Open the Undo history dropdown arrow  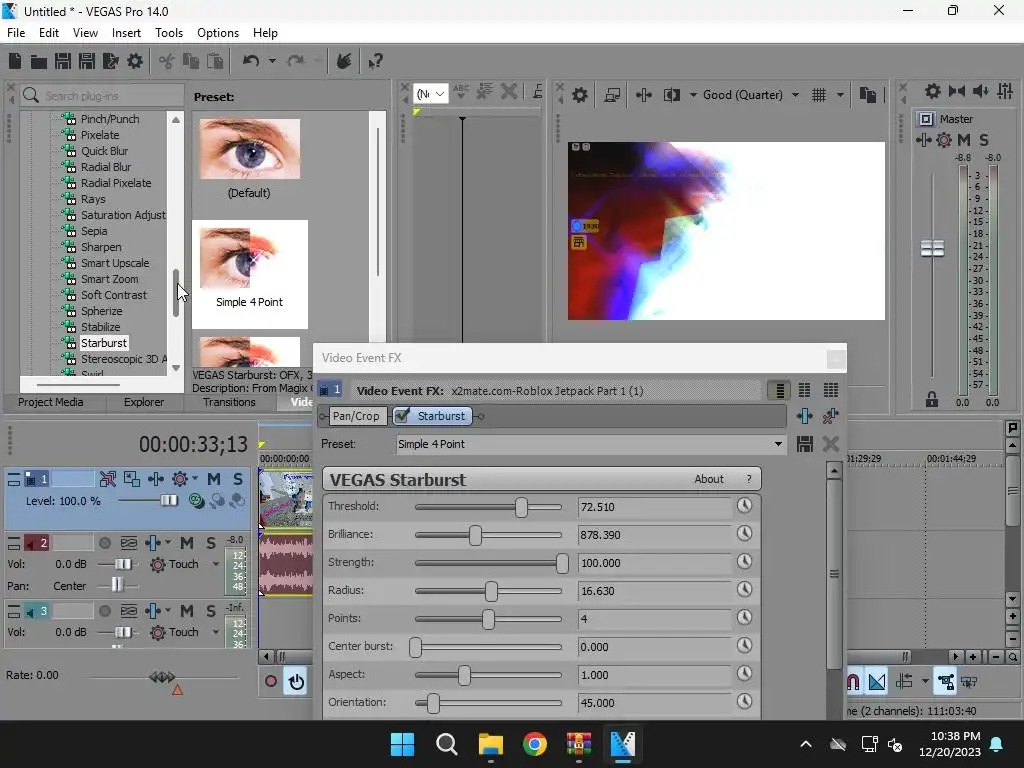click(x=272, y=61)
